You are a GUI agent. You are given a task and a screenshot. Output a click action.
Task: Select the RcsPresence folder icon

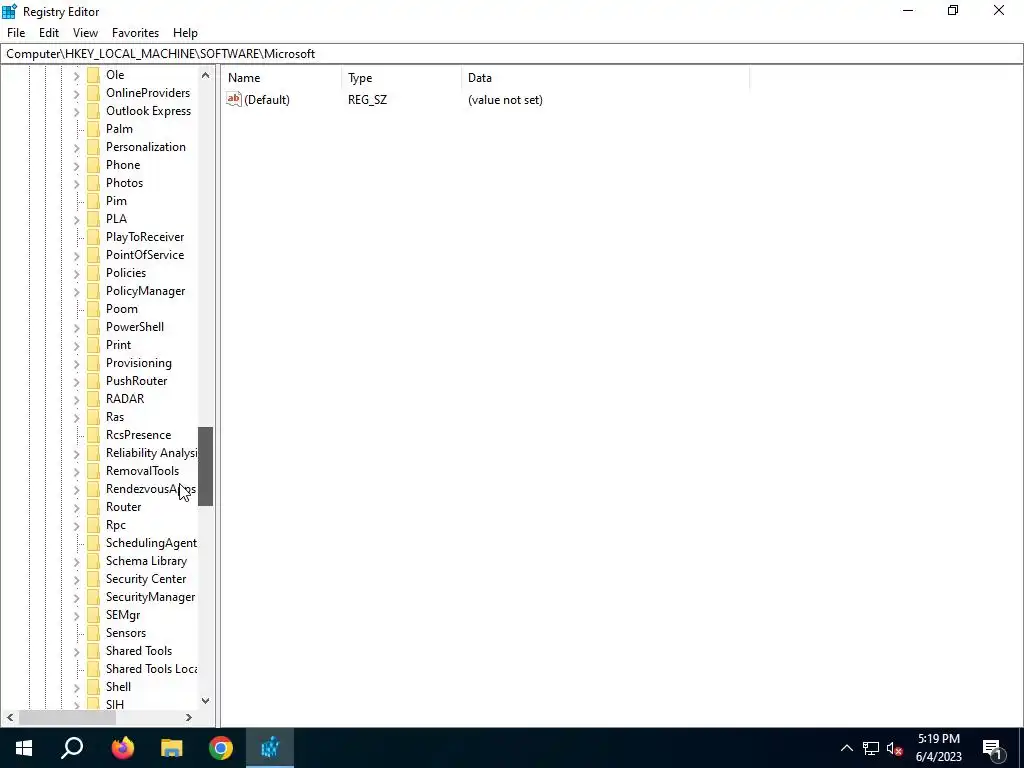point(93,435)
